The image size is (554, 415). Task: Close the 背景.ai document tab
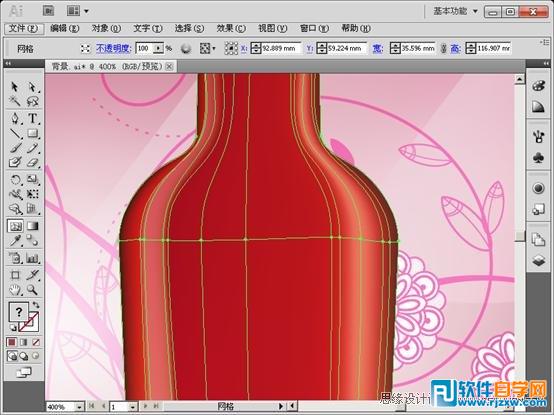tap(169, 66)
